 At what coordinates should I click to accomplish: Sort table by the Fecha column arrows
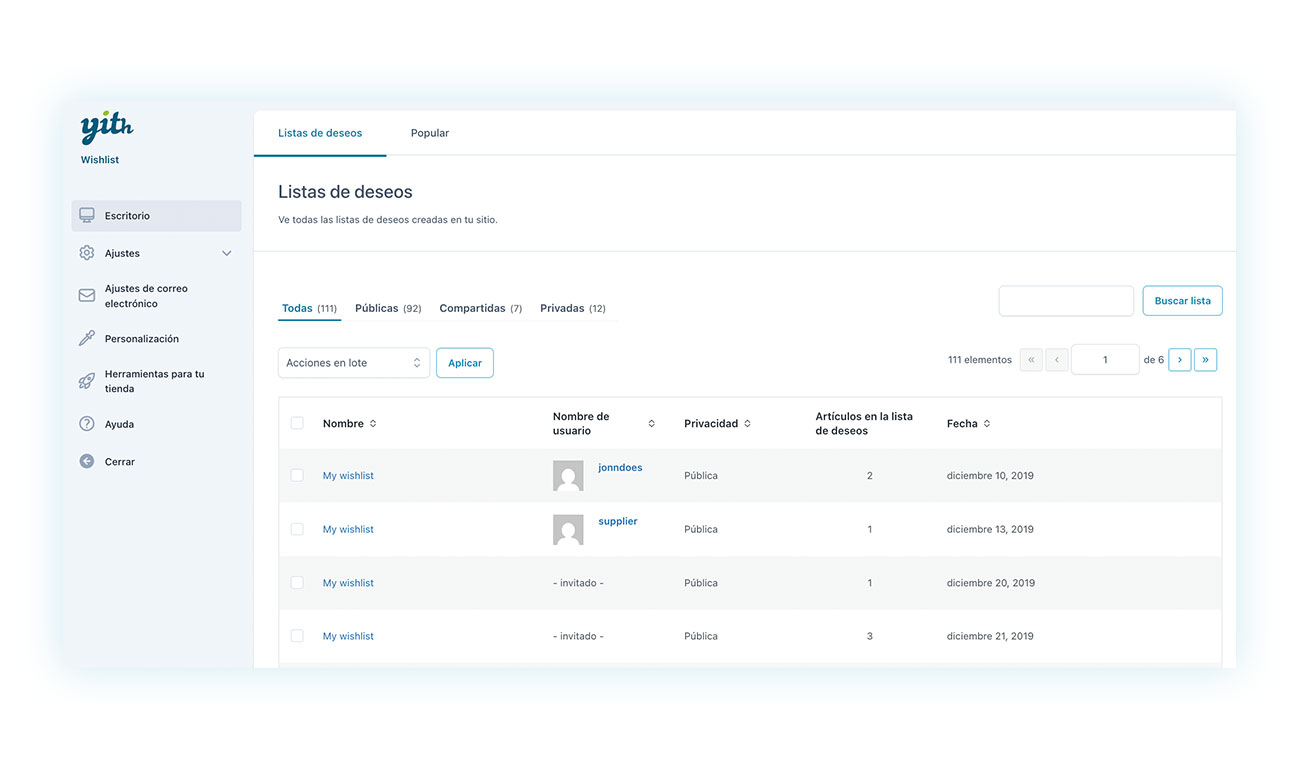pyautogui.click(x=987, y=424)
